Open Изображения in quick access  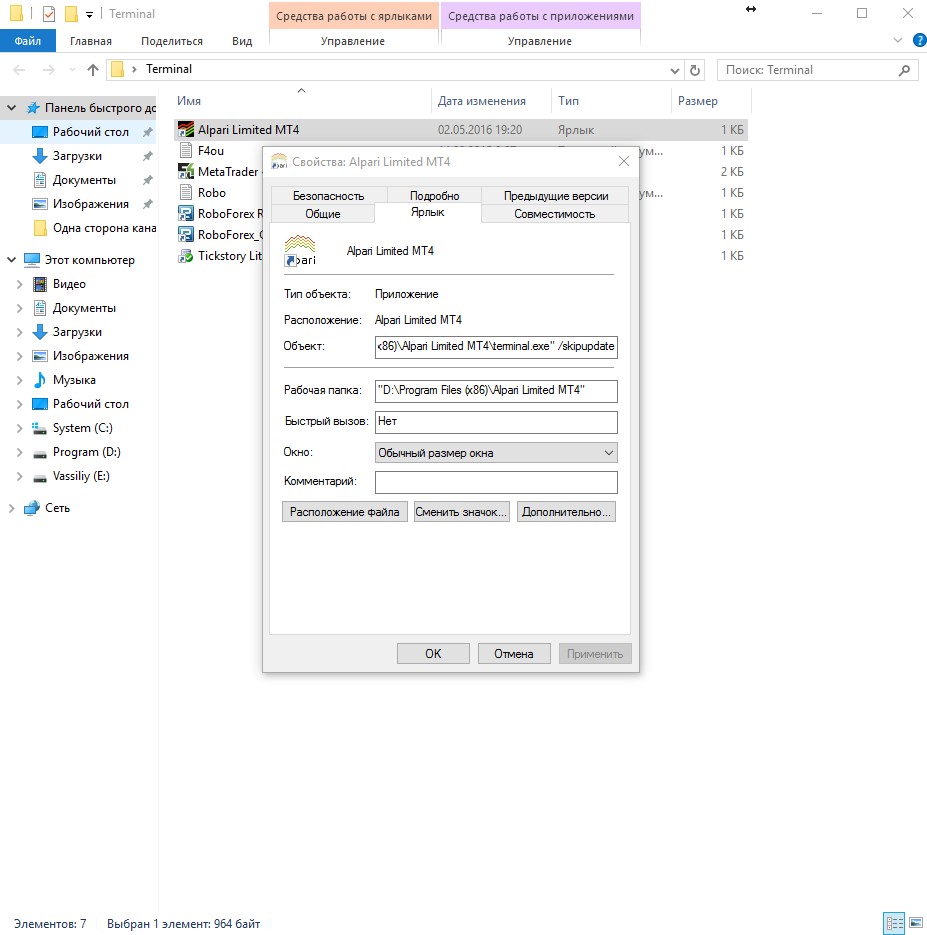coord(91,204)
